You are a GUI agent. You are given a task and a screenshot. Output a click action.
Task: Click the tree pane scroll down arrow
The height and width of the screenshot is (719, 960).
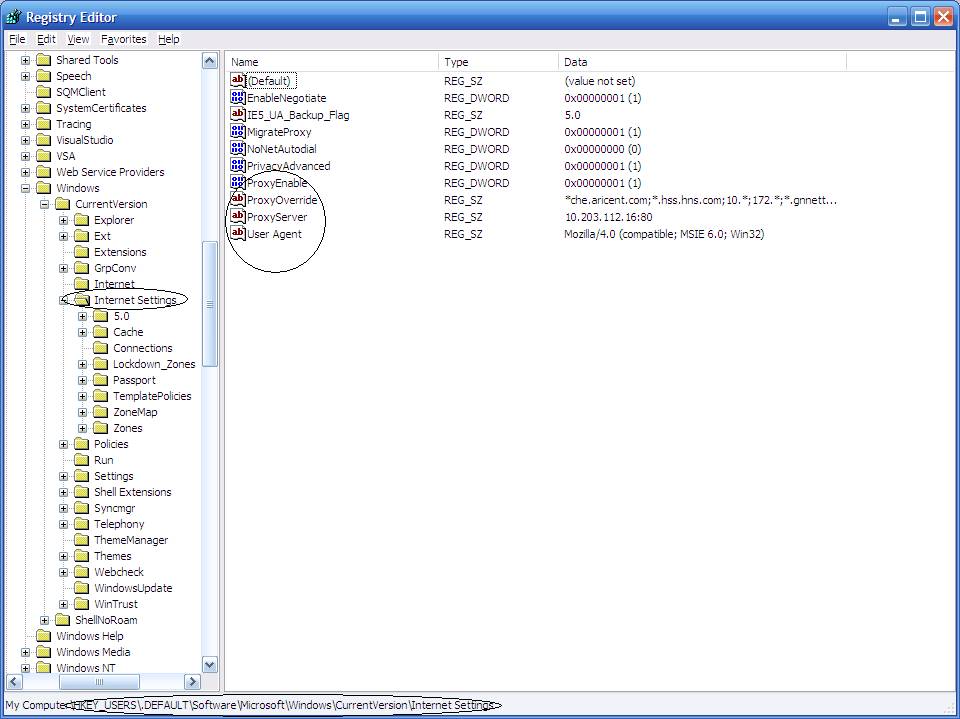[x=209, y=664]
